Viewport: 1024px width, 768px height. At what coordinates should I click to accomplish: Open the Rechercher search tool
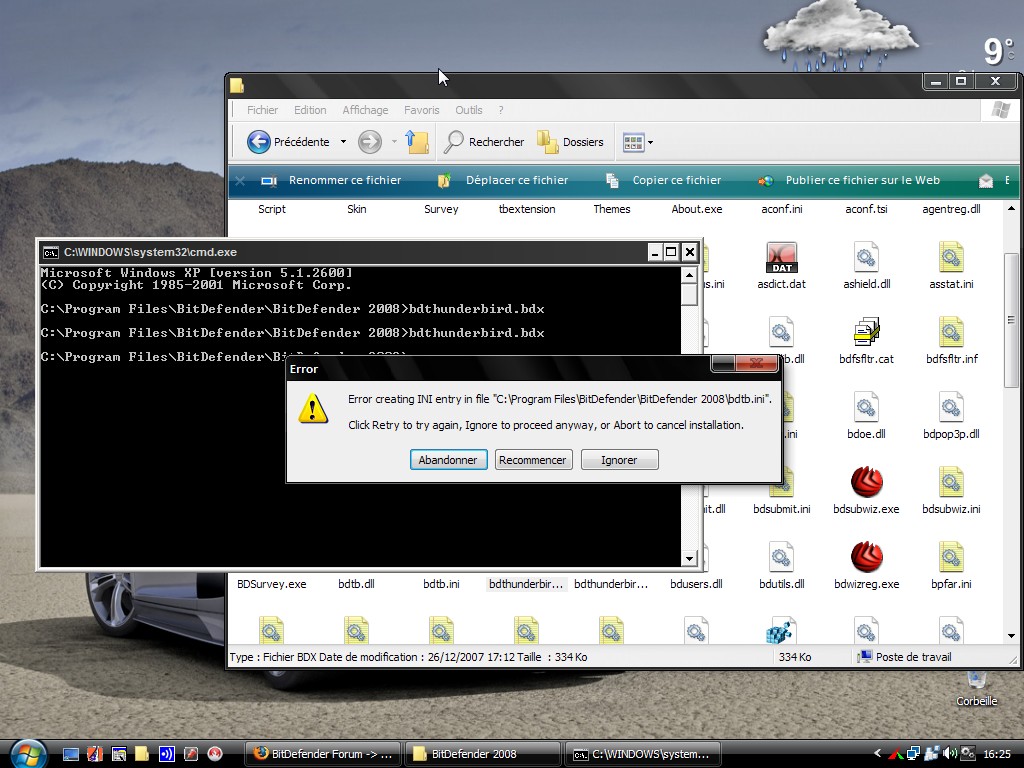pyautogui.click(x=484, y=142)
